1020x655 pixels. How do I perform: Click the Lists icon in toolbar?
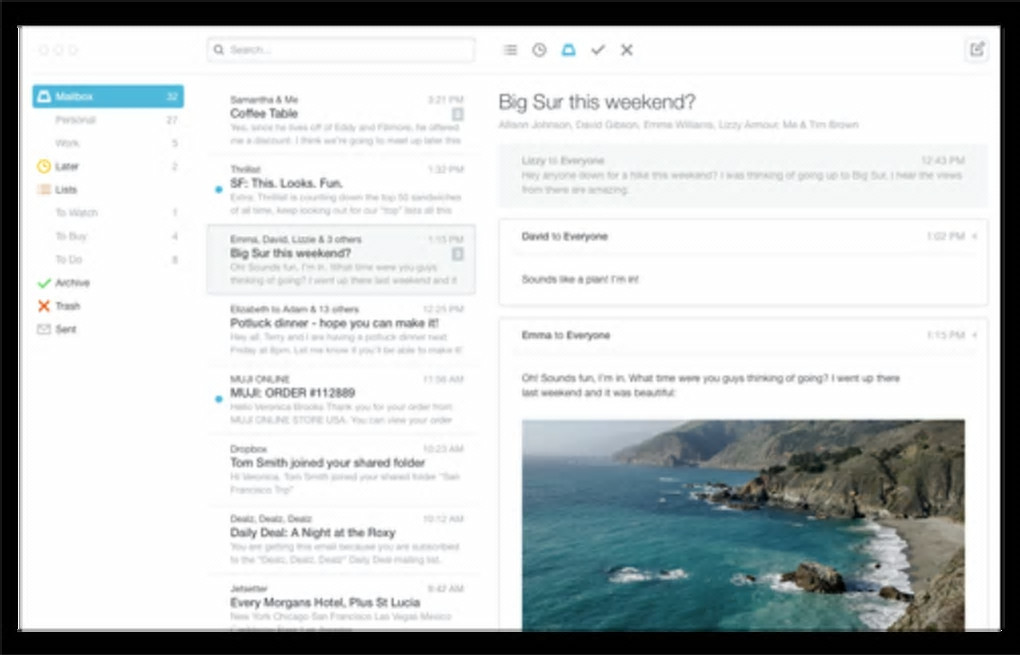[x=511, y=50]
